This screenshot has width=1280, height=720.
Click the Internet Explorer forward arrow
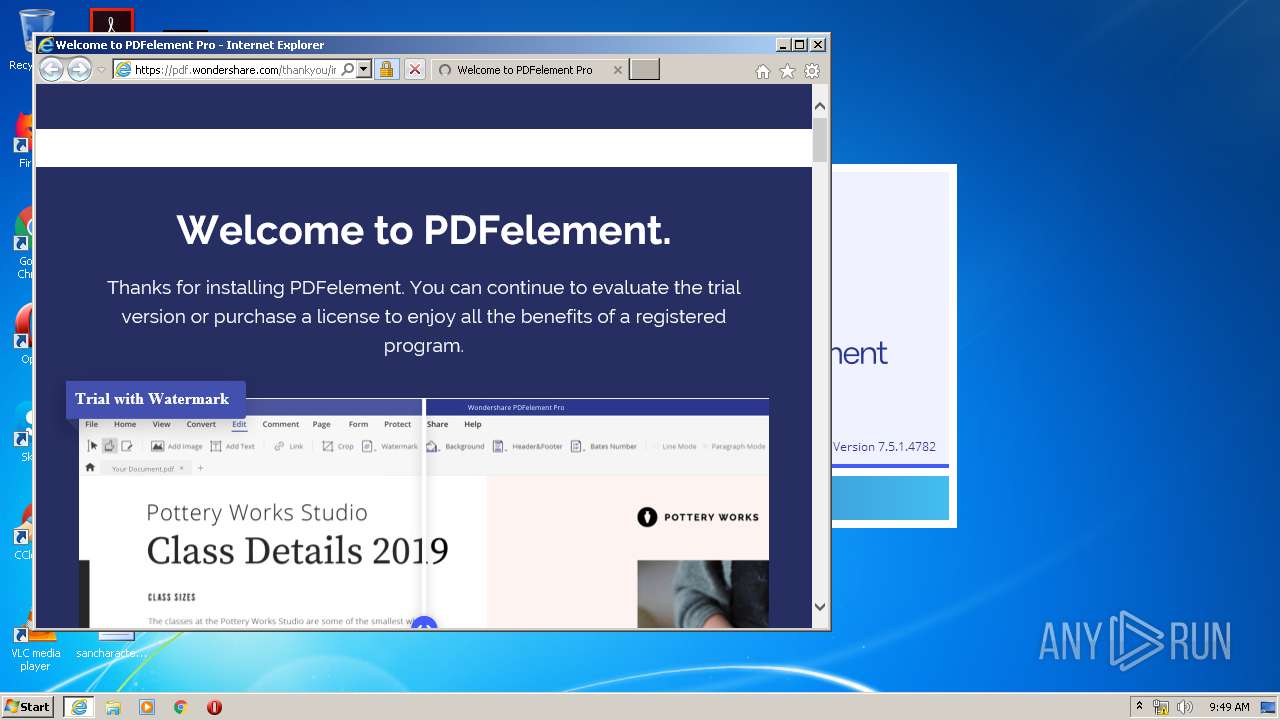(79, 69)
